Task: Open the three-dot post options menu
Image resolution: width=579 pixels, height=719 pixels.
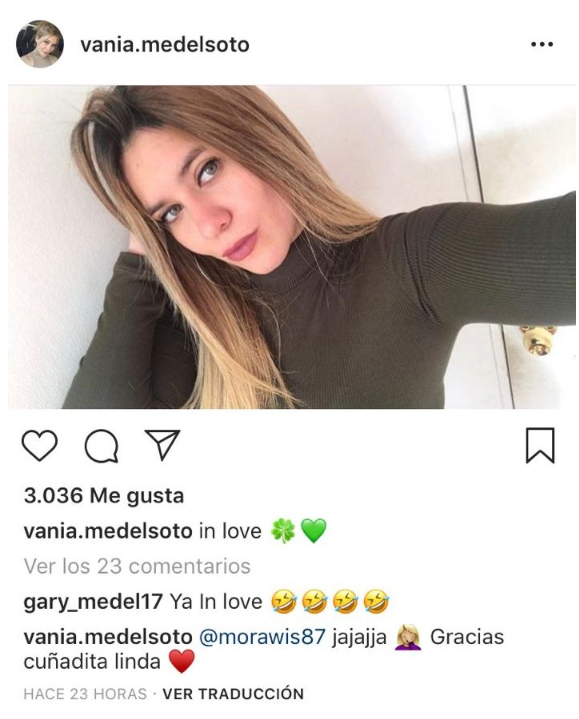Action: (x=541, y=44)
